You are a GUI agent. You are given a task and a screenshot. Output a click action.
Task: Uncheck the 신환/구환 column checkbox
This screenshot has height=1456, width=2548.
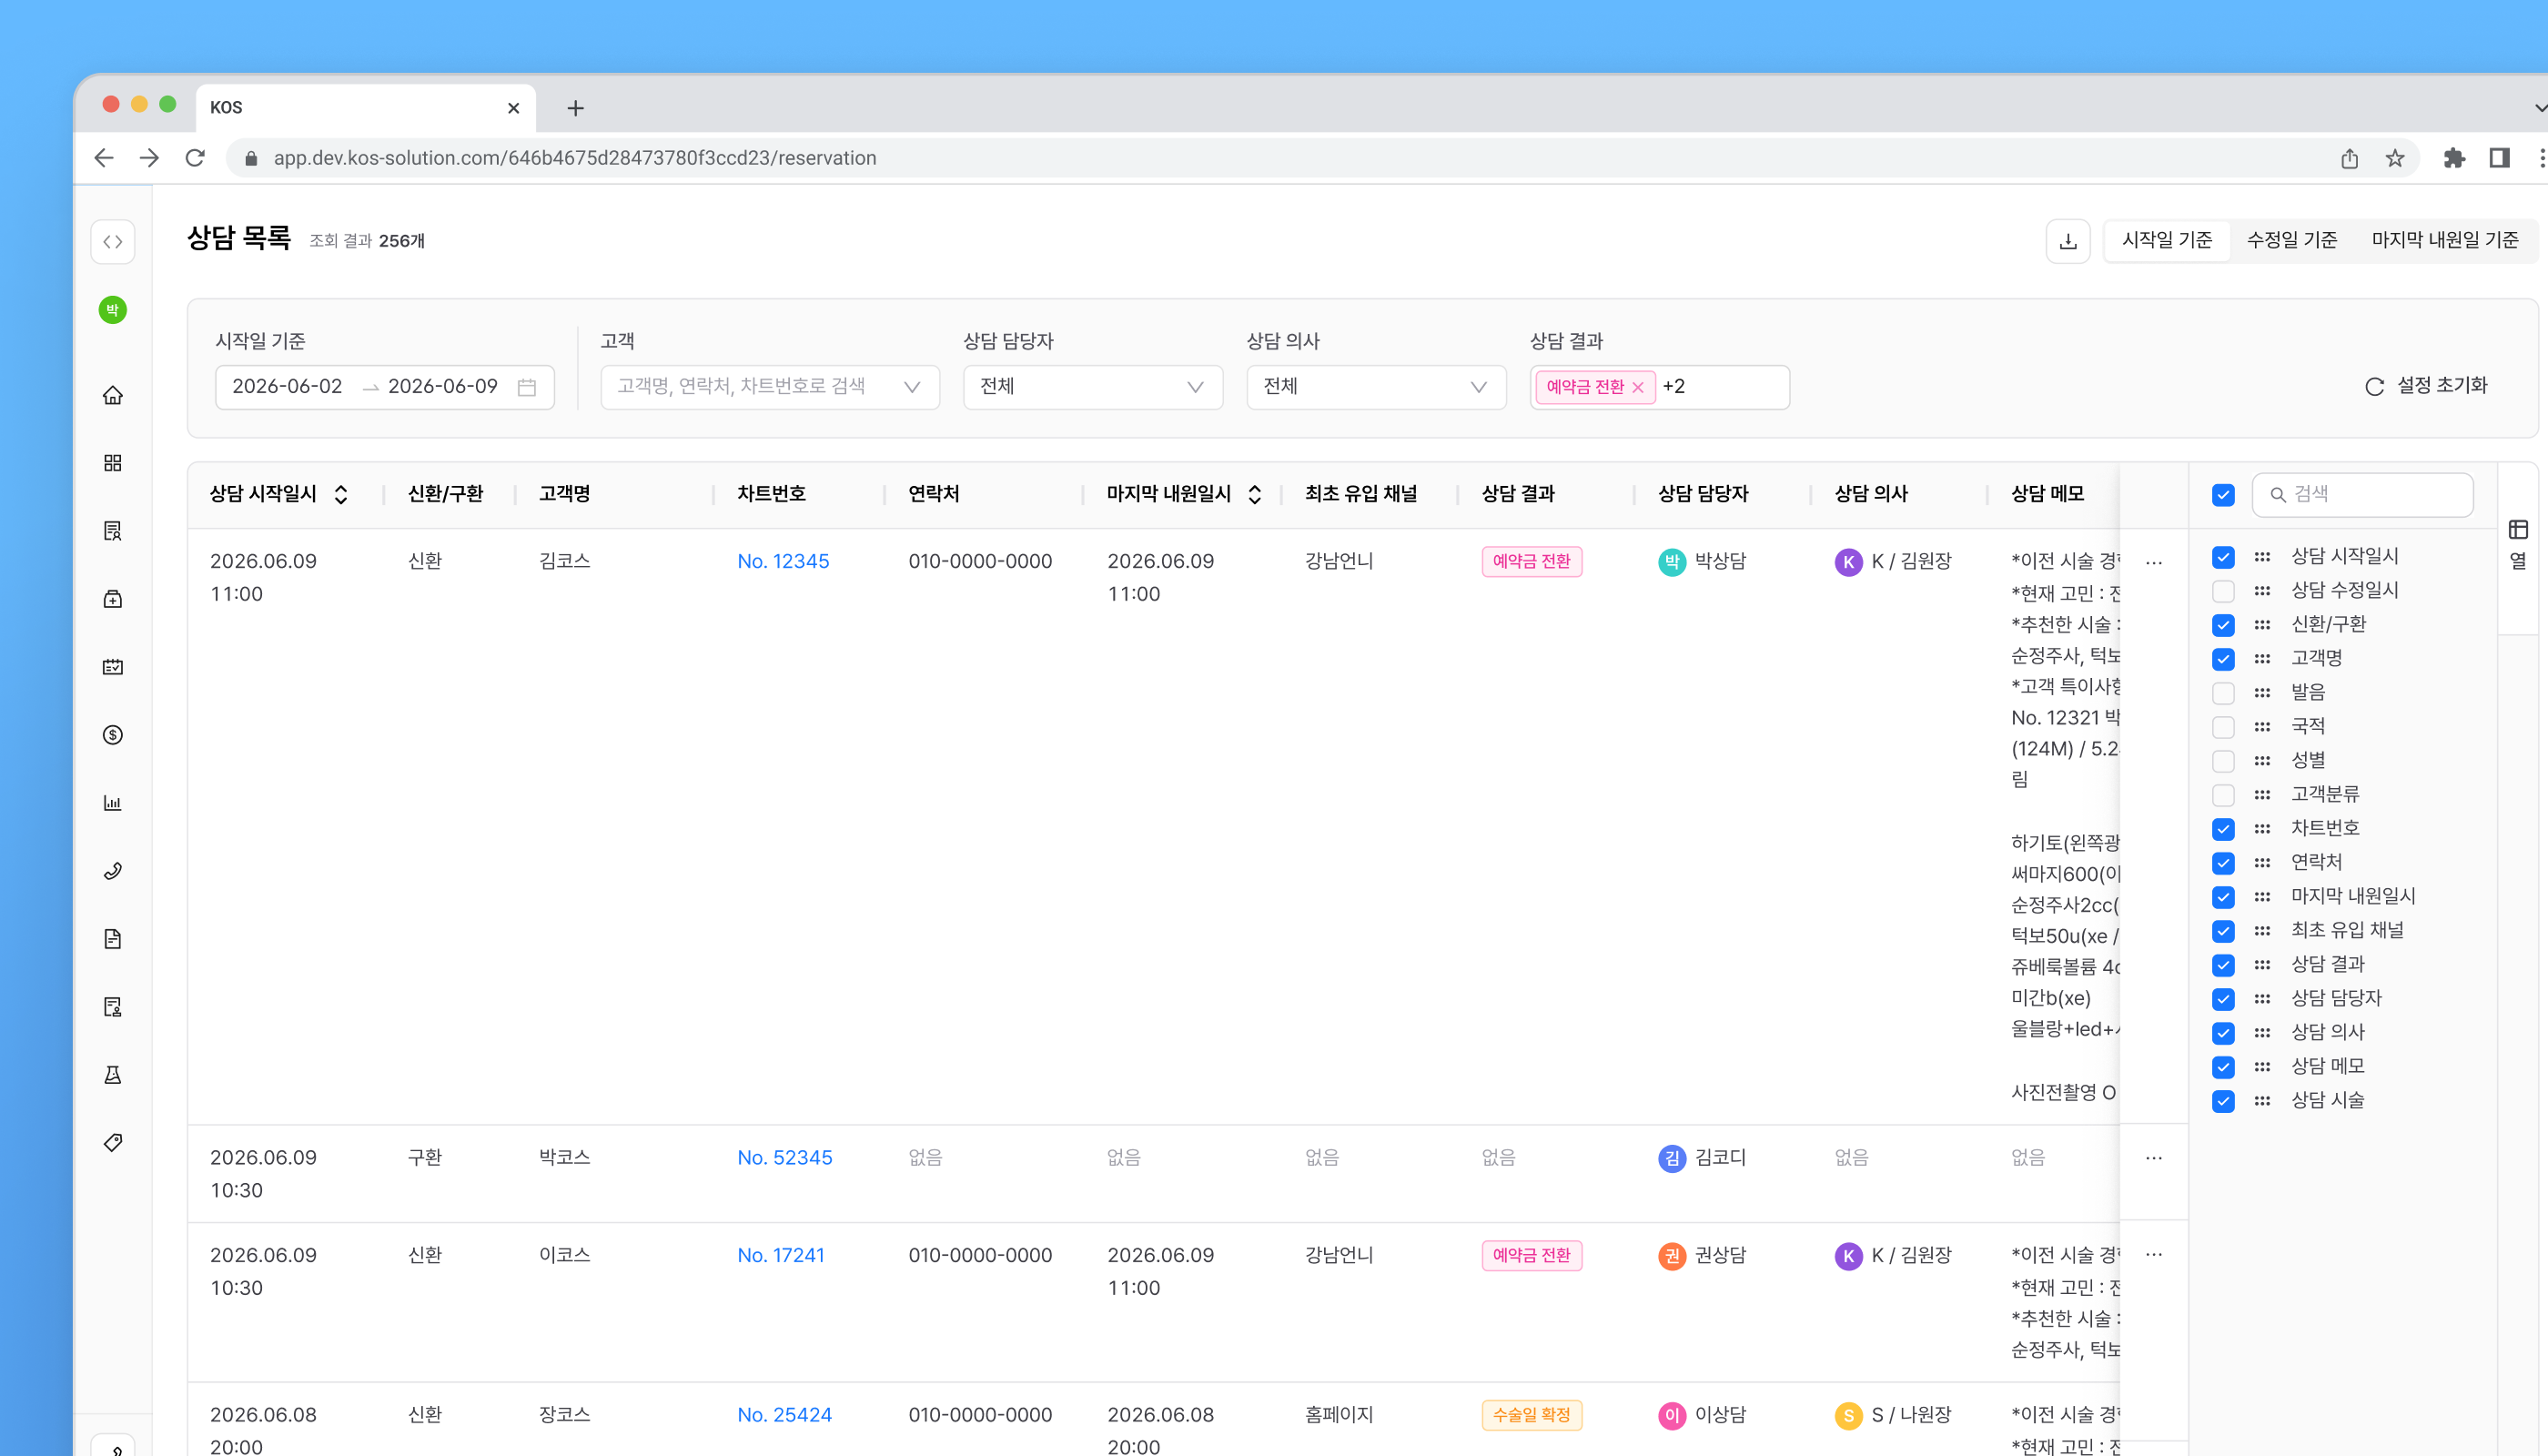2223,625
